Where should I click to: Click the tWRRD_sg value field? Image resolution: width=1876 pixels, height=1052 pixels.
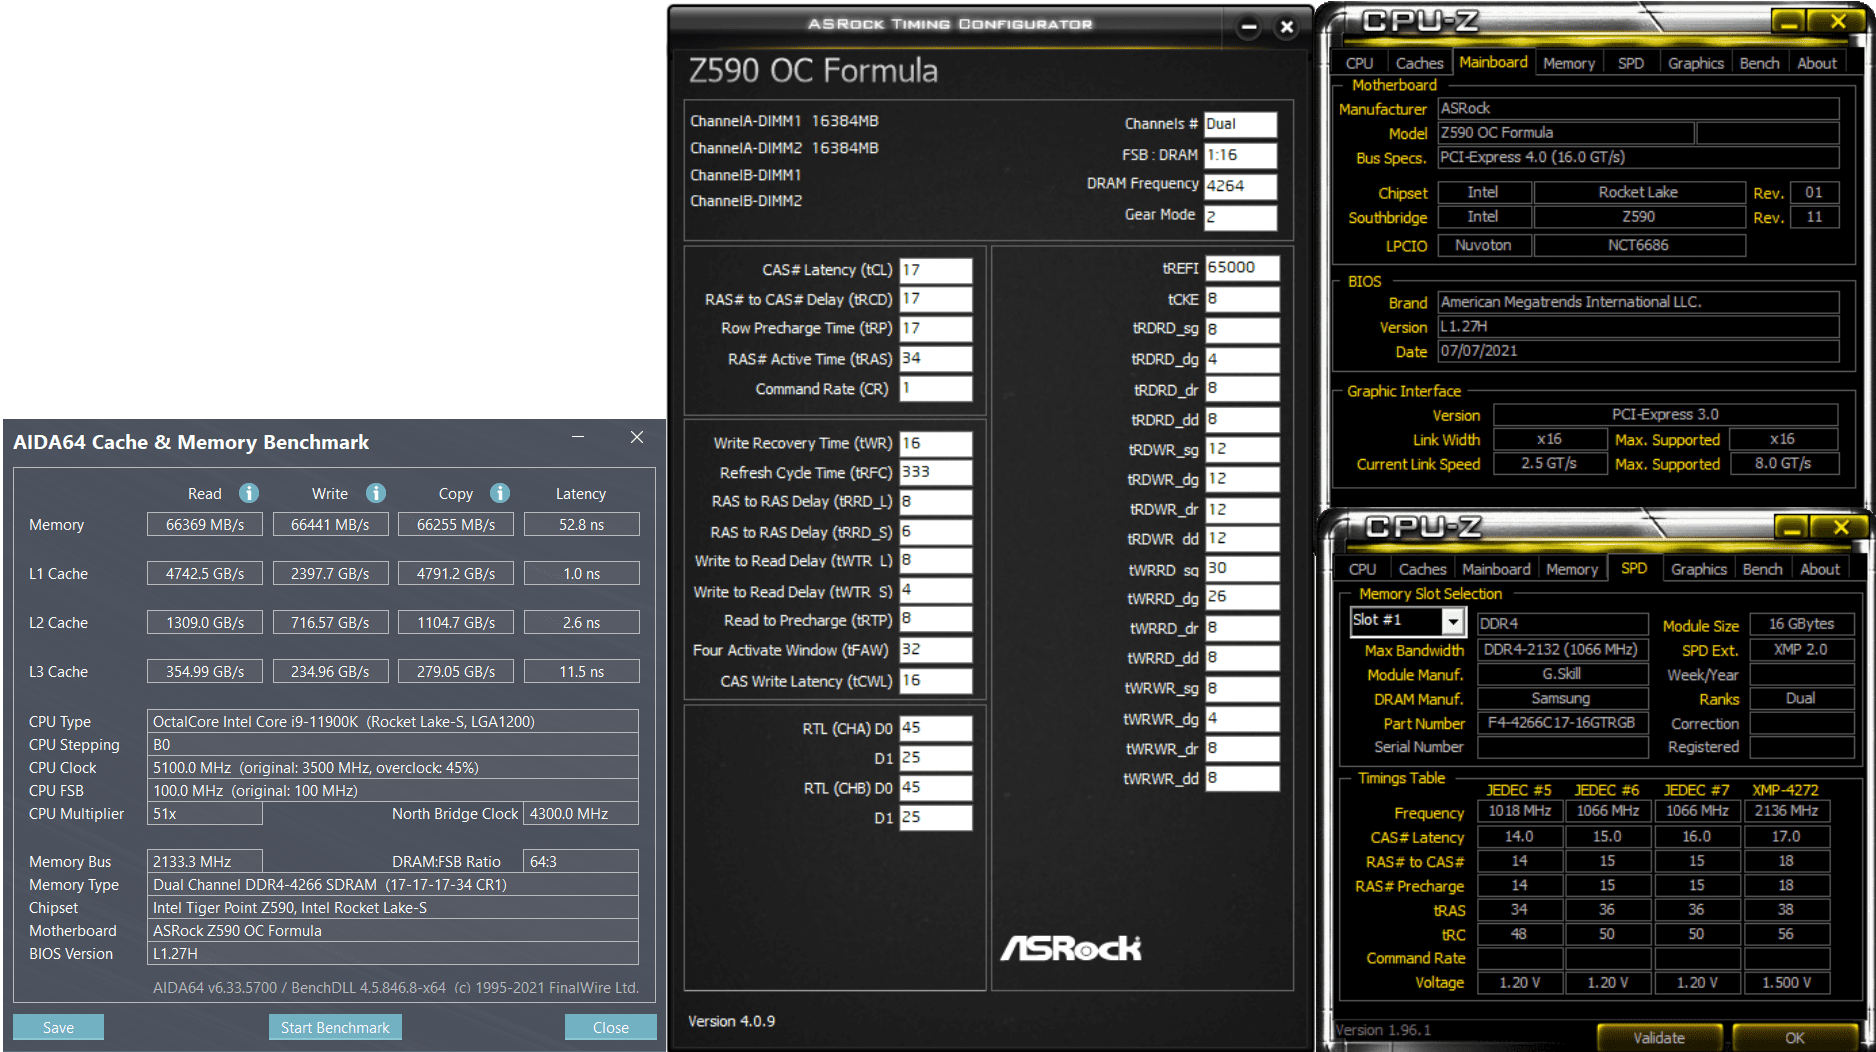point(1241,568)
